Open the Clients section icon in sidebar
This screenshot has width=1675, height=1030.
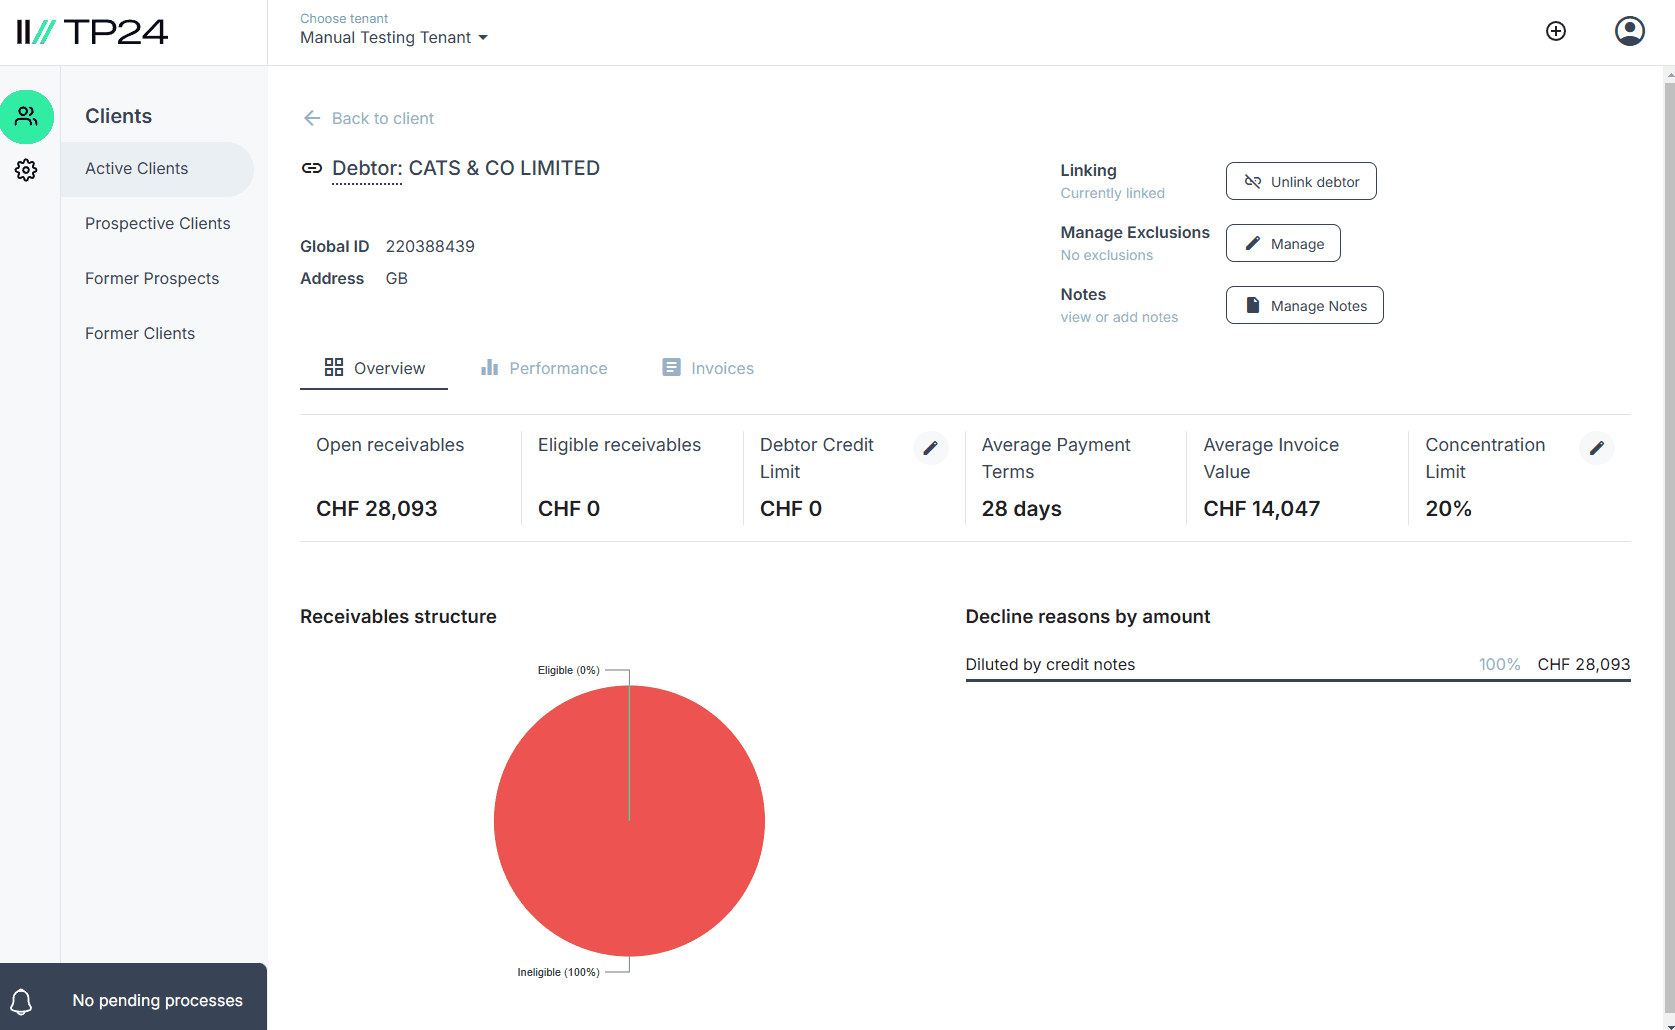[27, 117]
